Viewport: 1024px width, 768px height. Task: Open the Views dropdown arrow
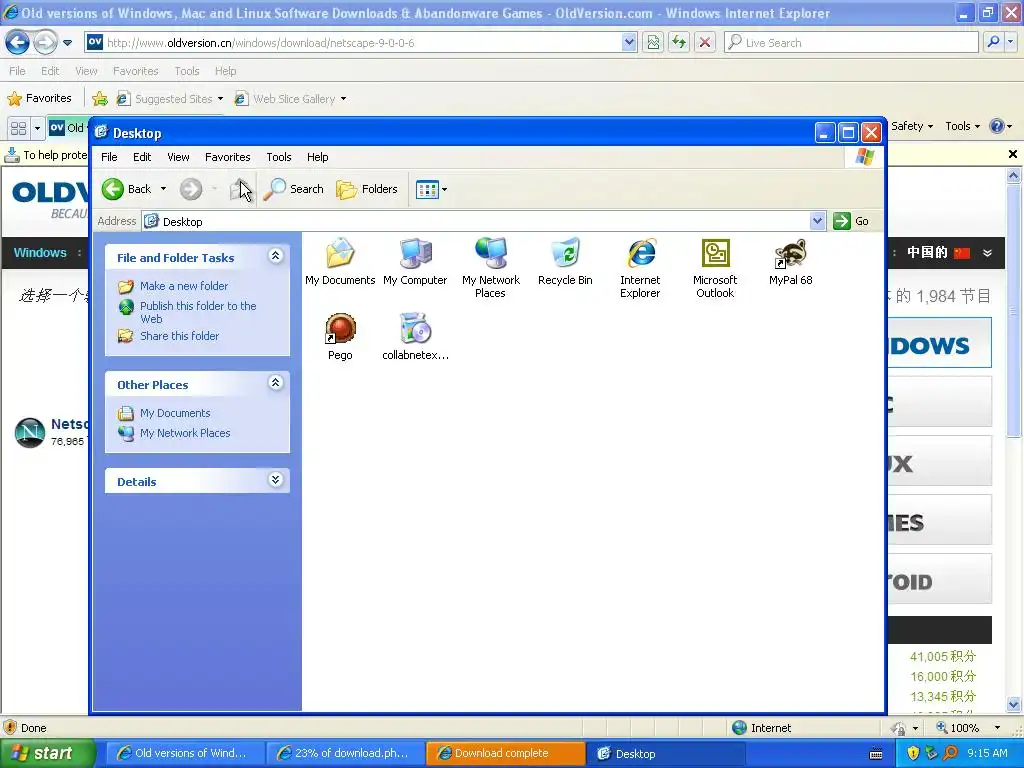(445, 189)
